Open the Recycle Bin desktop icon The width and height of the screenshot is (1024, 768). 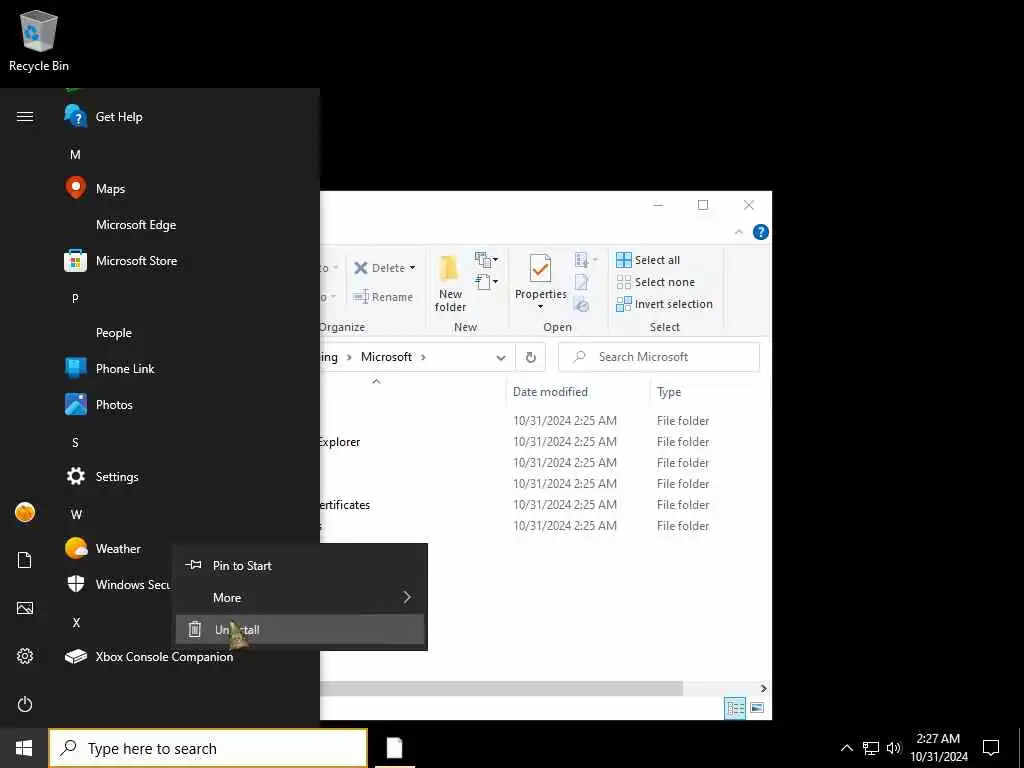tap(39, 40)
